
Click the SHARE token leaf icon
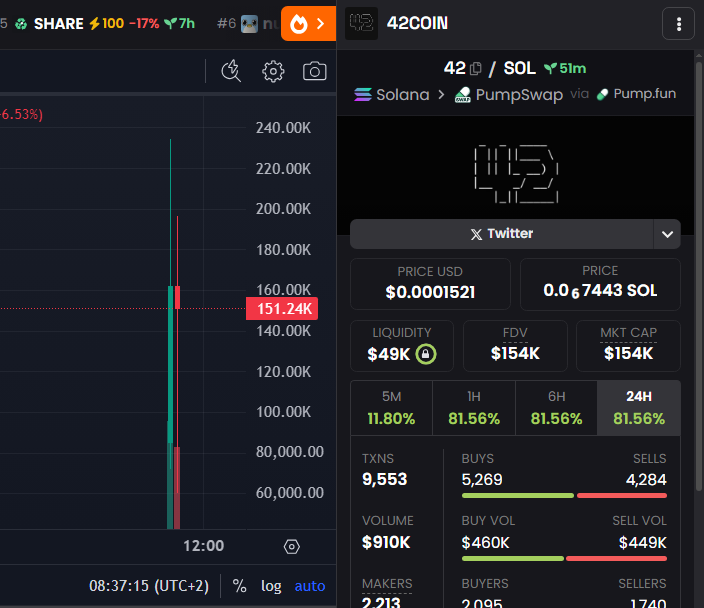coord(21,23)
